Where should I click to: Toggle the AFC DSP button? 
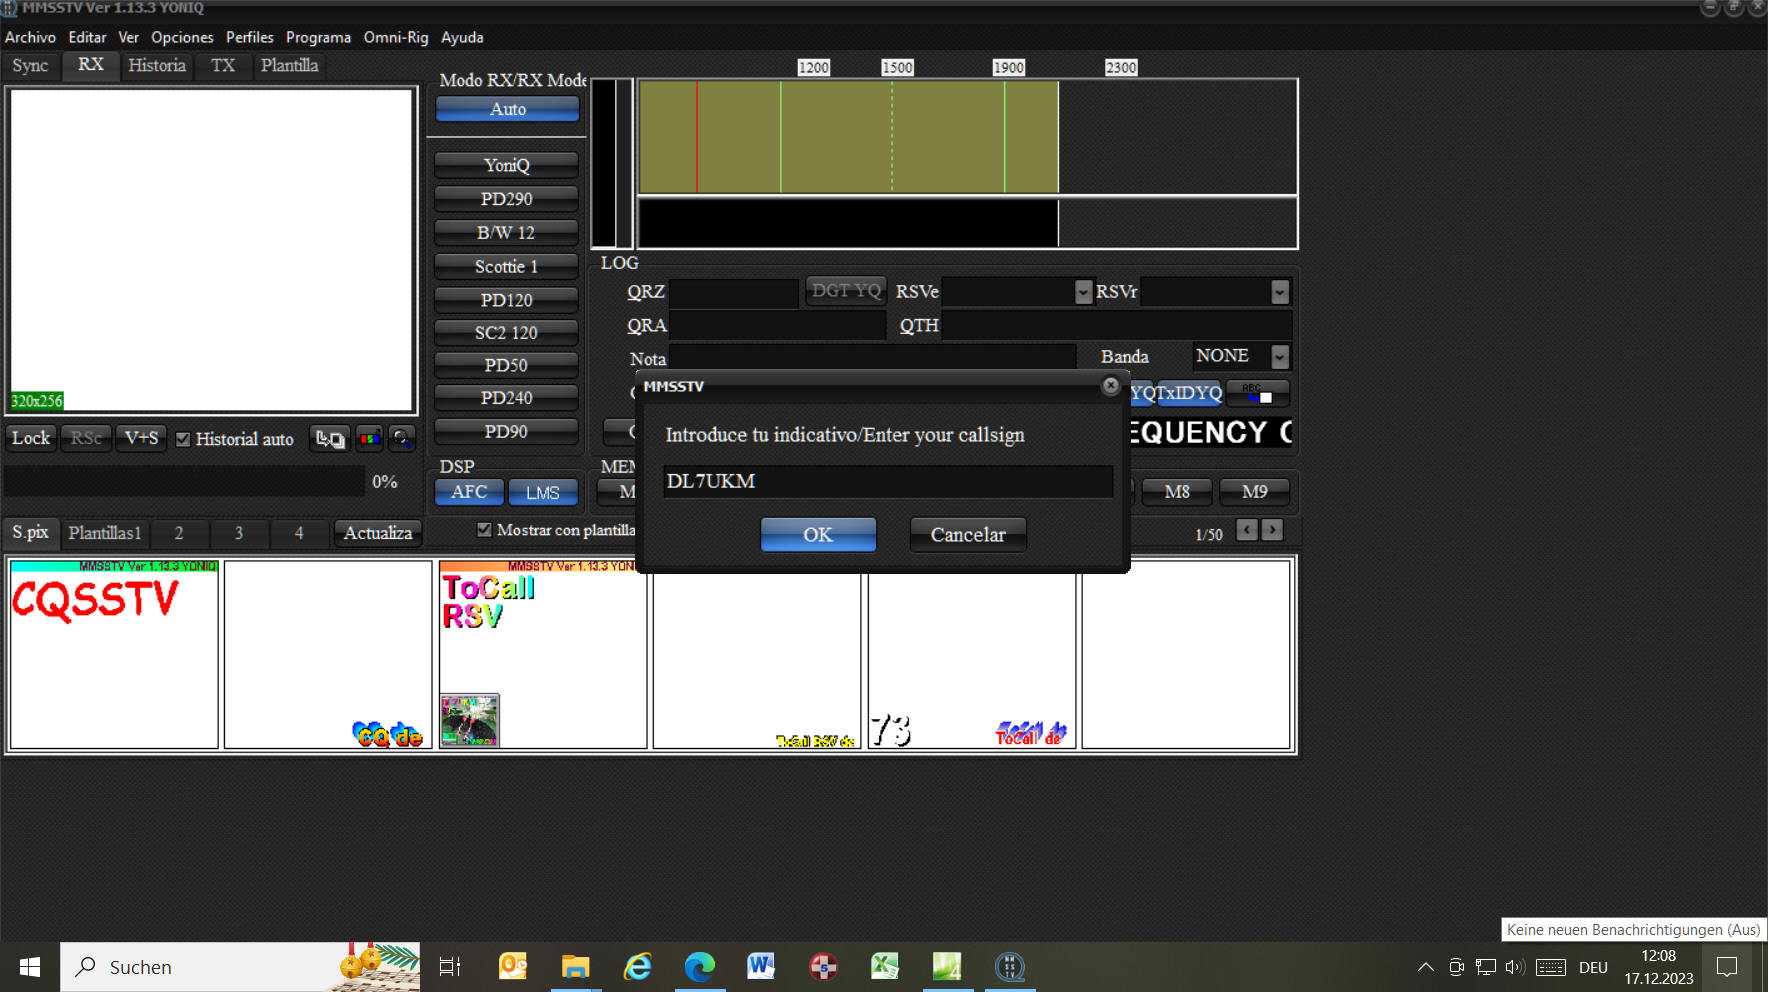[x=469, y=492]
